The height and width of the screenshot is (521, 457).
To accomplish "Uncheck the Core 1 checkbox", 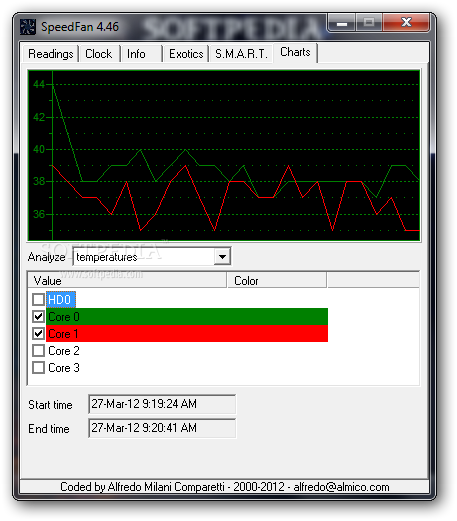I will click(x=38, y=333).
